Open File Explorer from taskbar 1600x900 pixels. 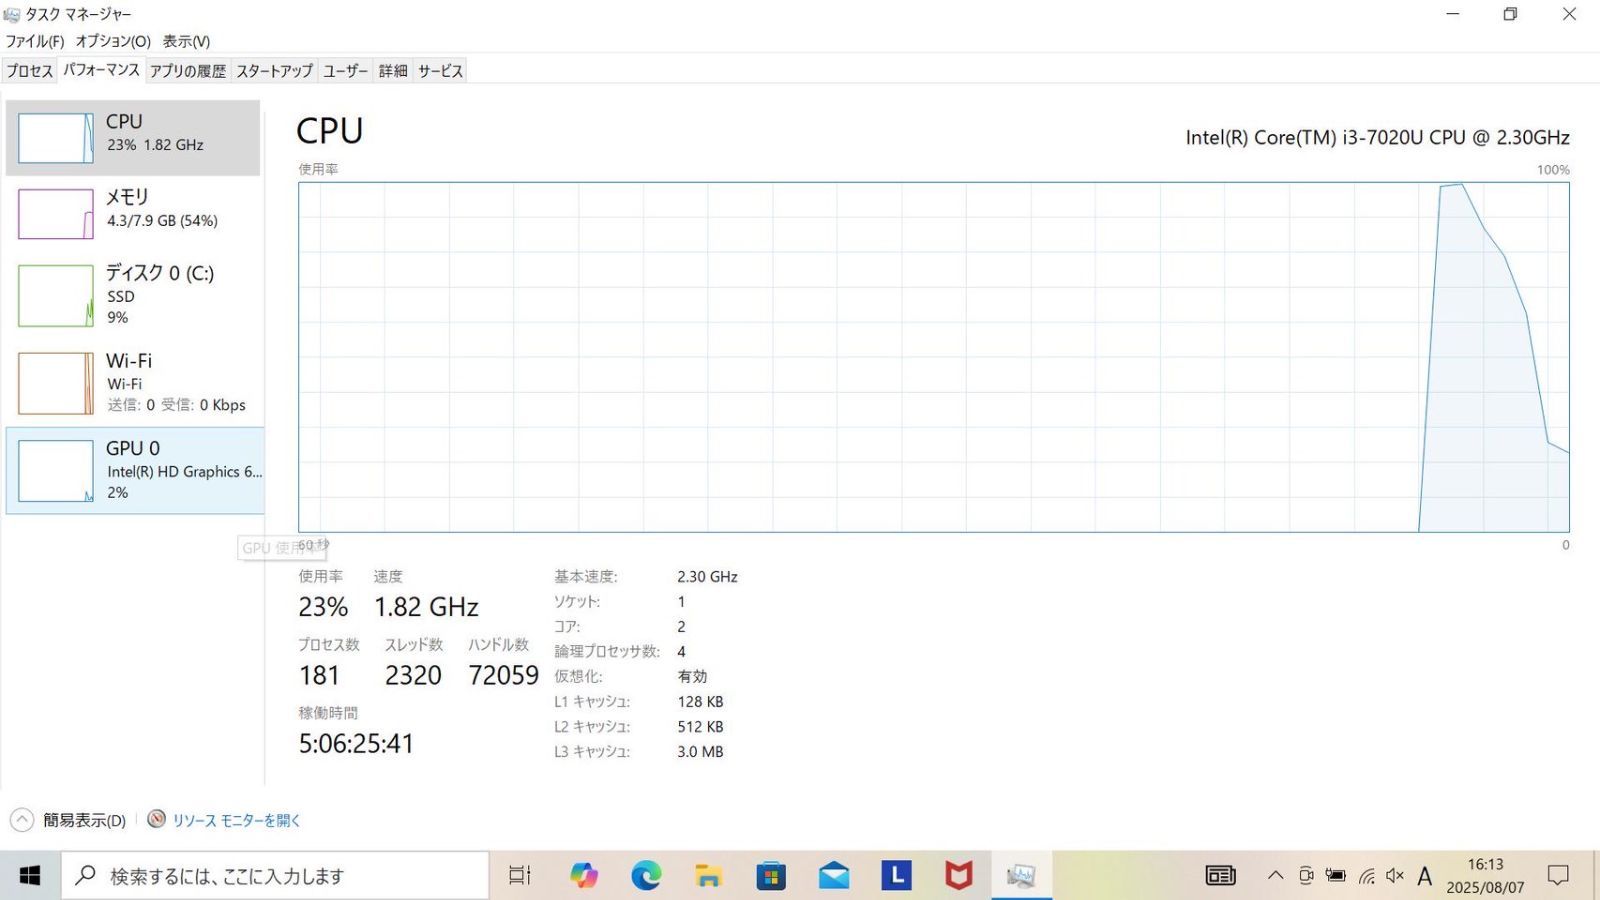[708, 876]
